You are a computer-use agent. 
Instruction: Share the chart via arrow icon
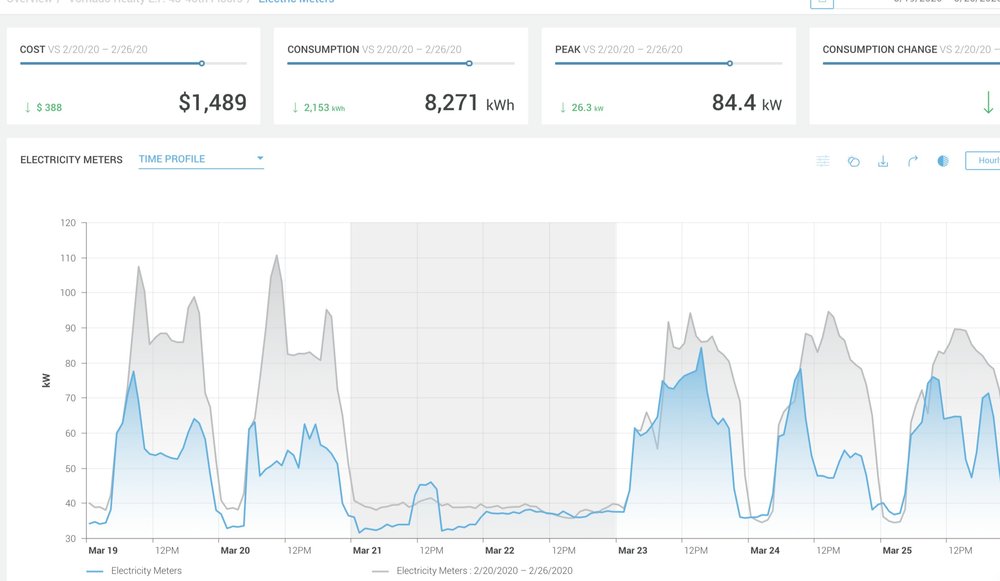tap(913, 161)
